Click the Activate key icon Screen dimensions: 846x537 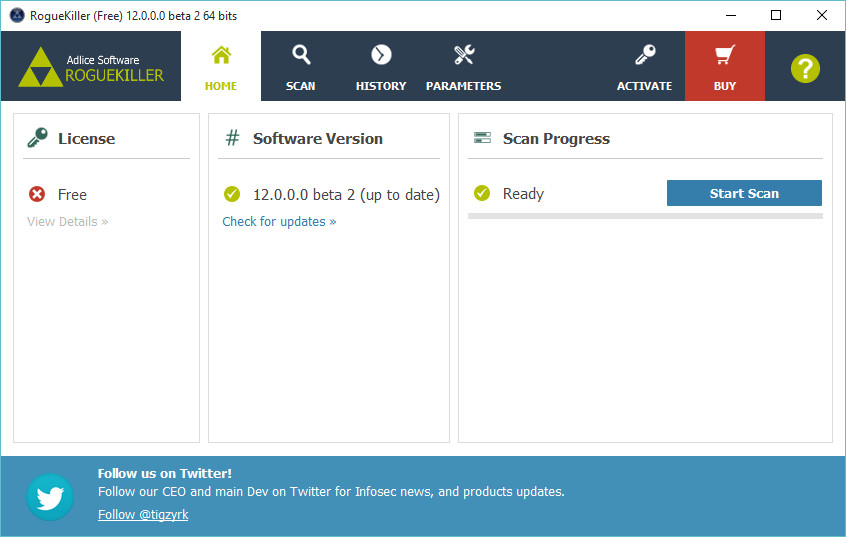pos(645,55)
